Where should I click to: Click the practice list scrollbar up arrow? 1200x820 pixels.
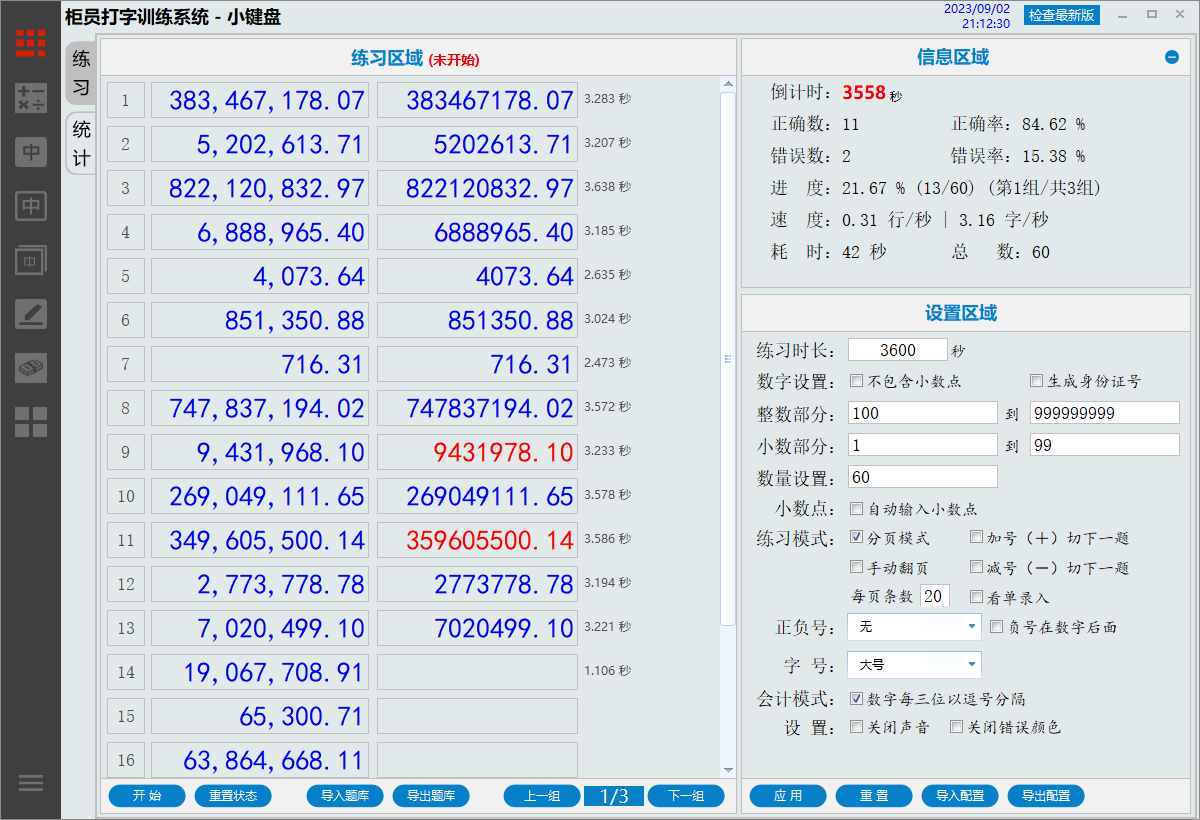tap(728, 85)
